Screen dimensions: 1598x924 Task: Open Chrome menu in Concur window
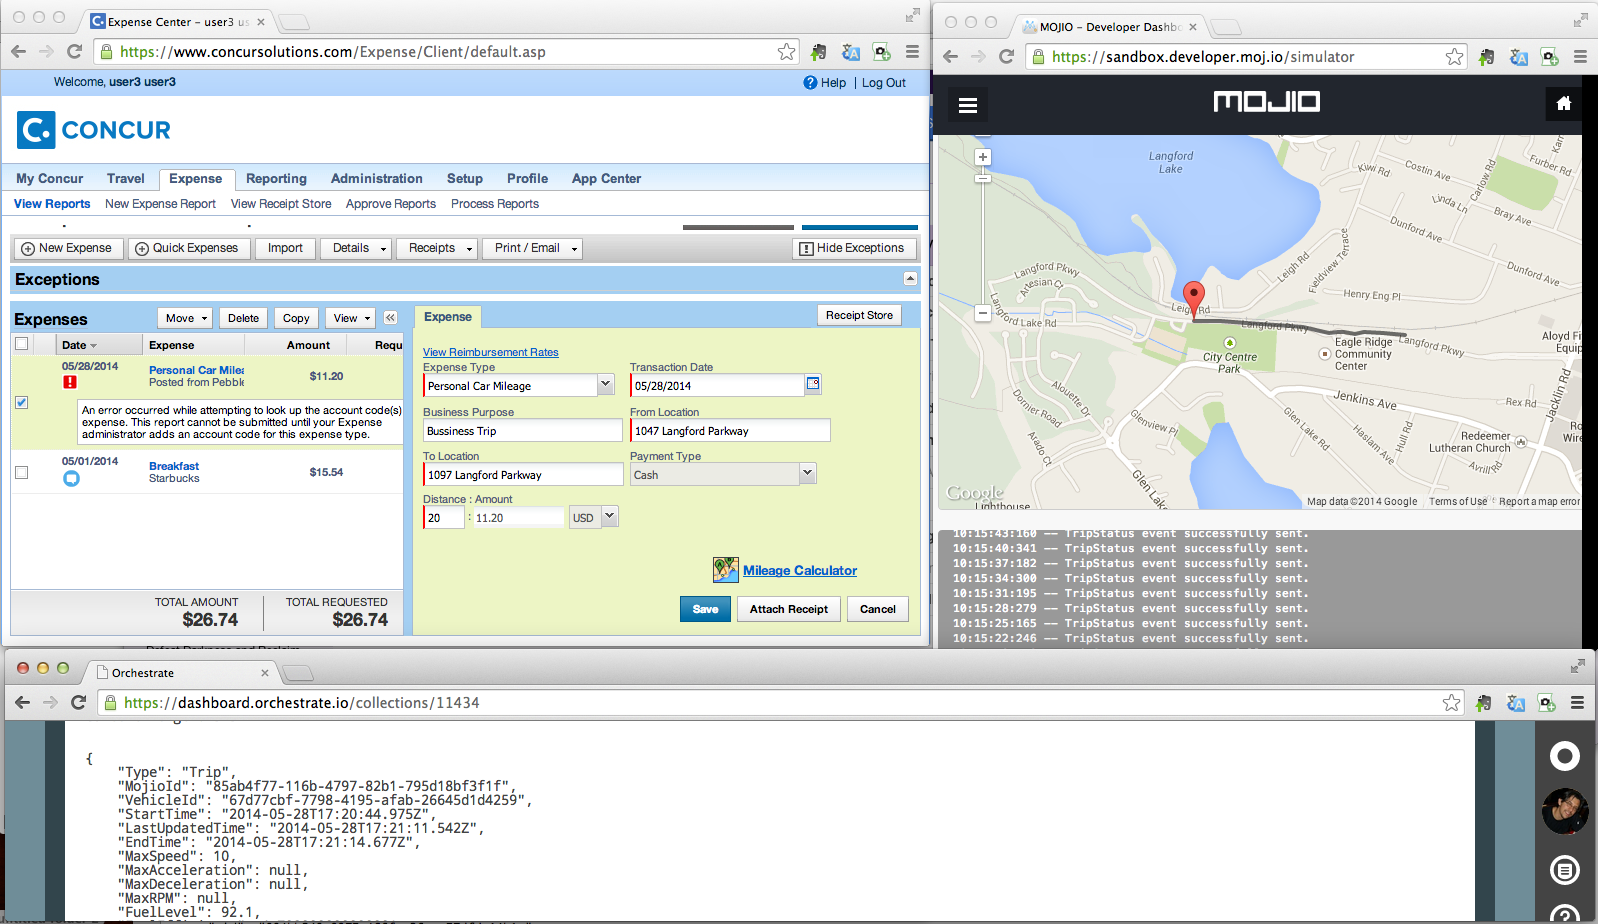tap(912, 52)
